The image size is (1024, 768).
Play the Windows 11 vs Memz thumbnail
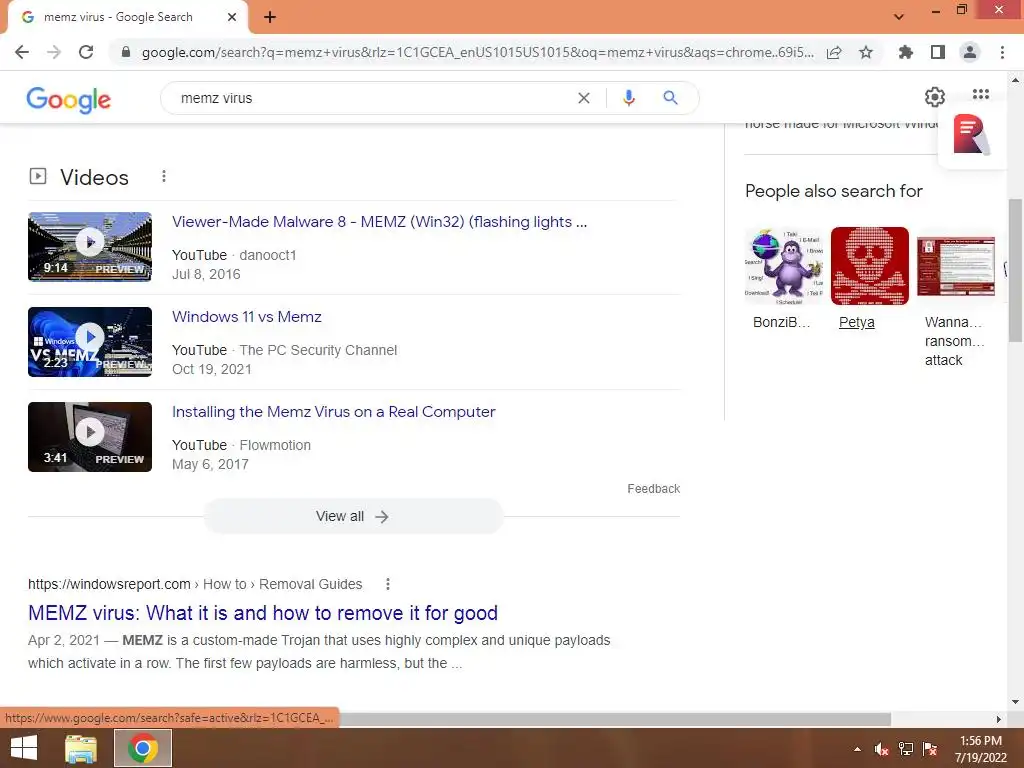[90, 342]
